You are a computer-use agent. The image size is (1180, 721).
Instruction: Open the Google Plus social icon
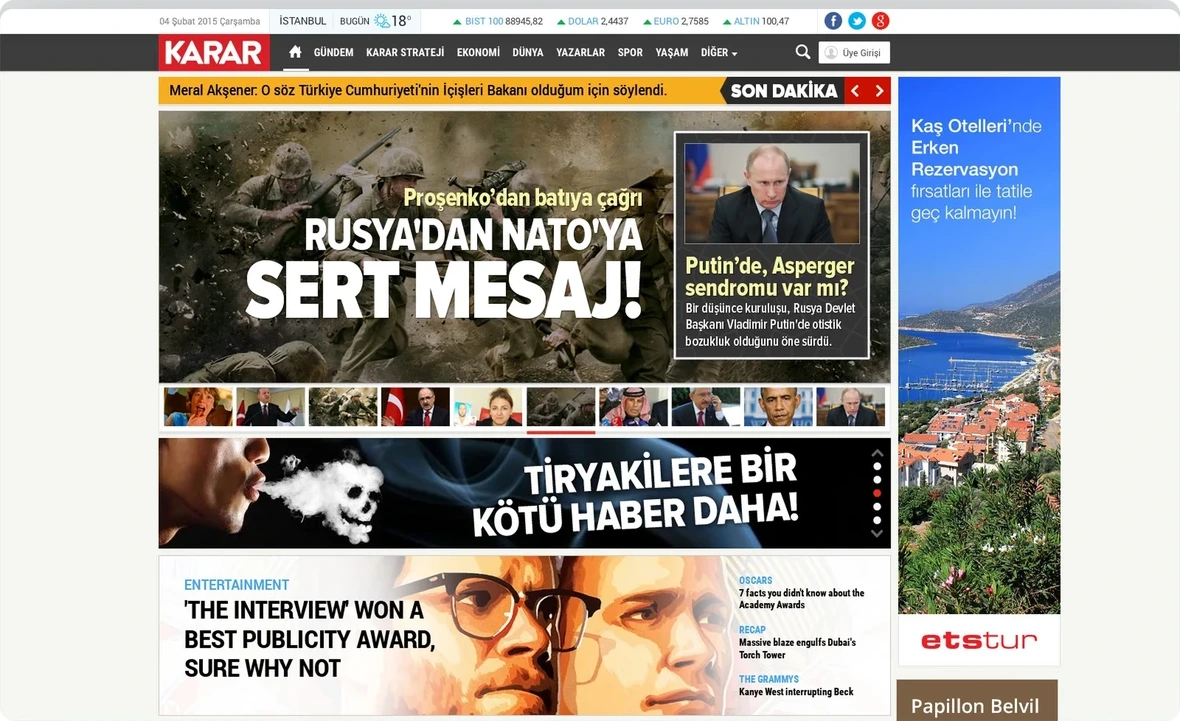click(x=880, y=21)
